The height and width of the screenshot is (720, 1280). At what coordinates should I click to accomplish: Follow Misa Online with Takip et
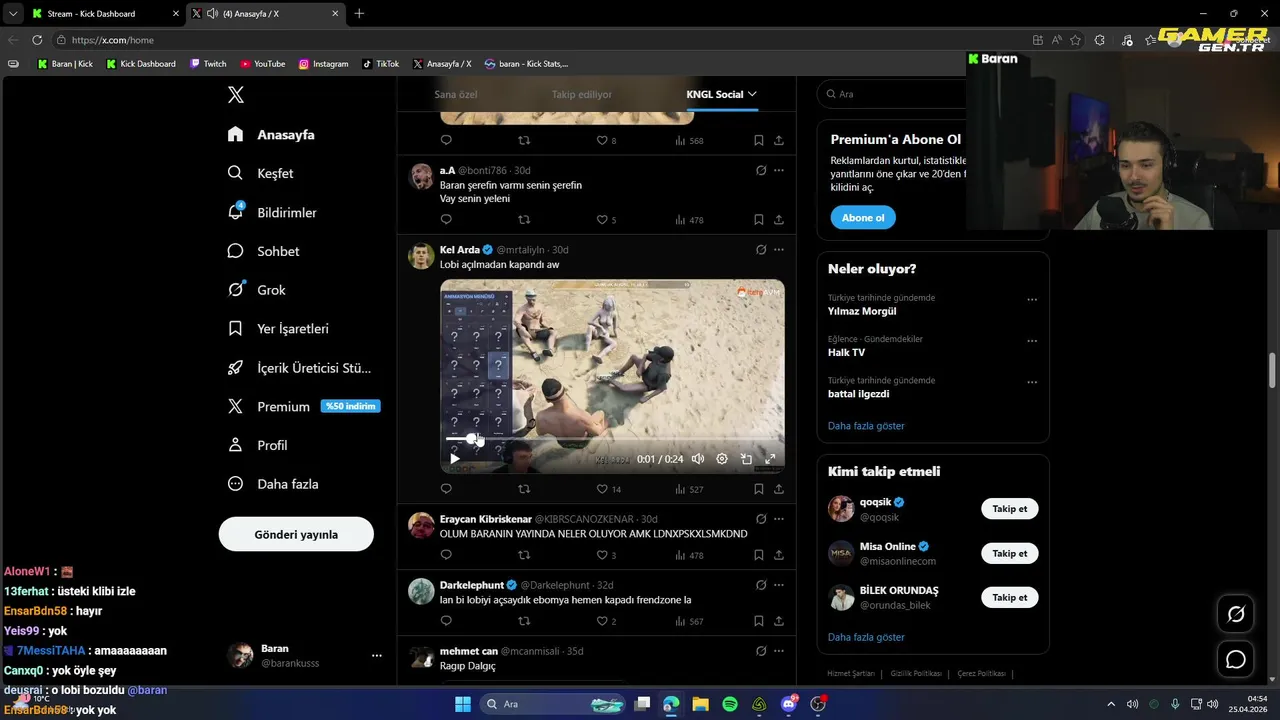click(1010, 553)
